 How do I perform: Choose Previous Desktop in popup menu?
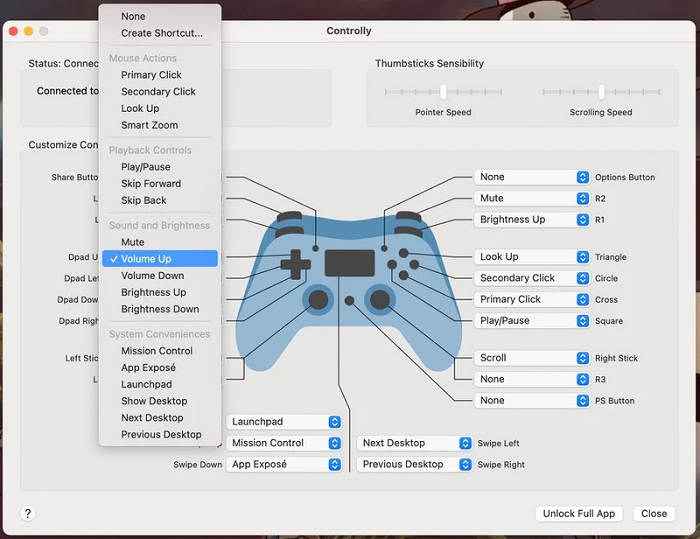pyautogui.click(x=160, y=435)
